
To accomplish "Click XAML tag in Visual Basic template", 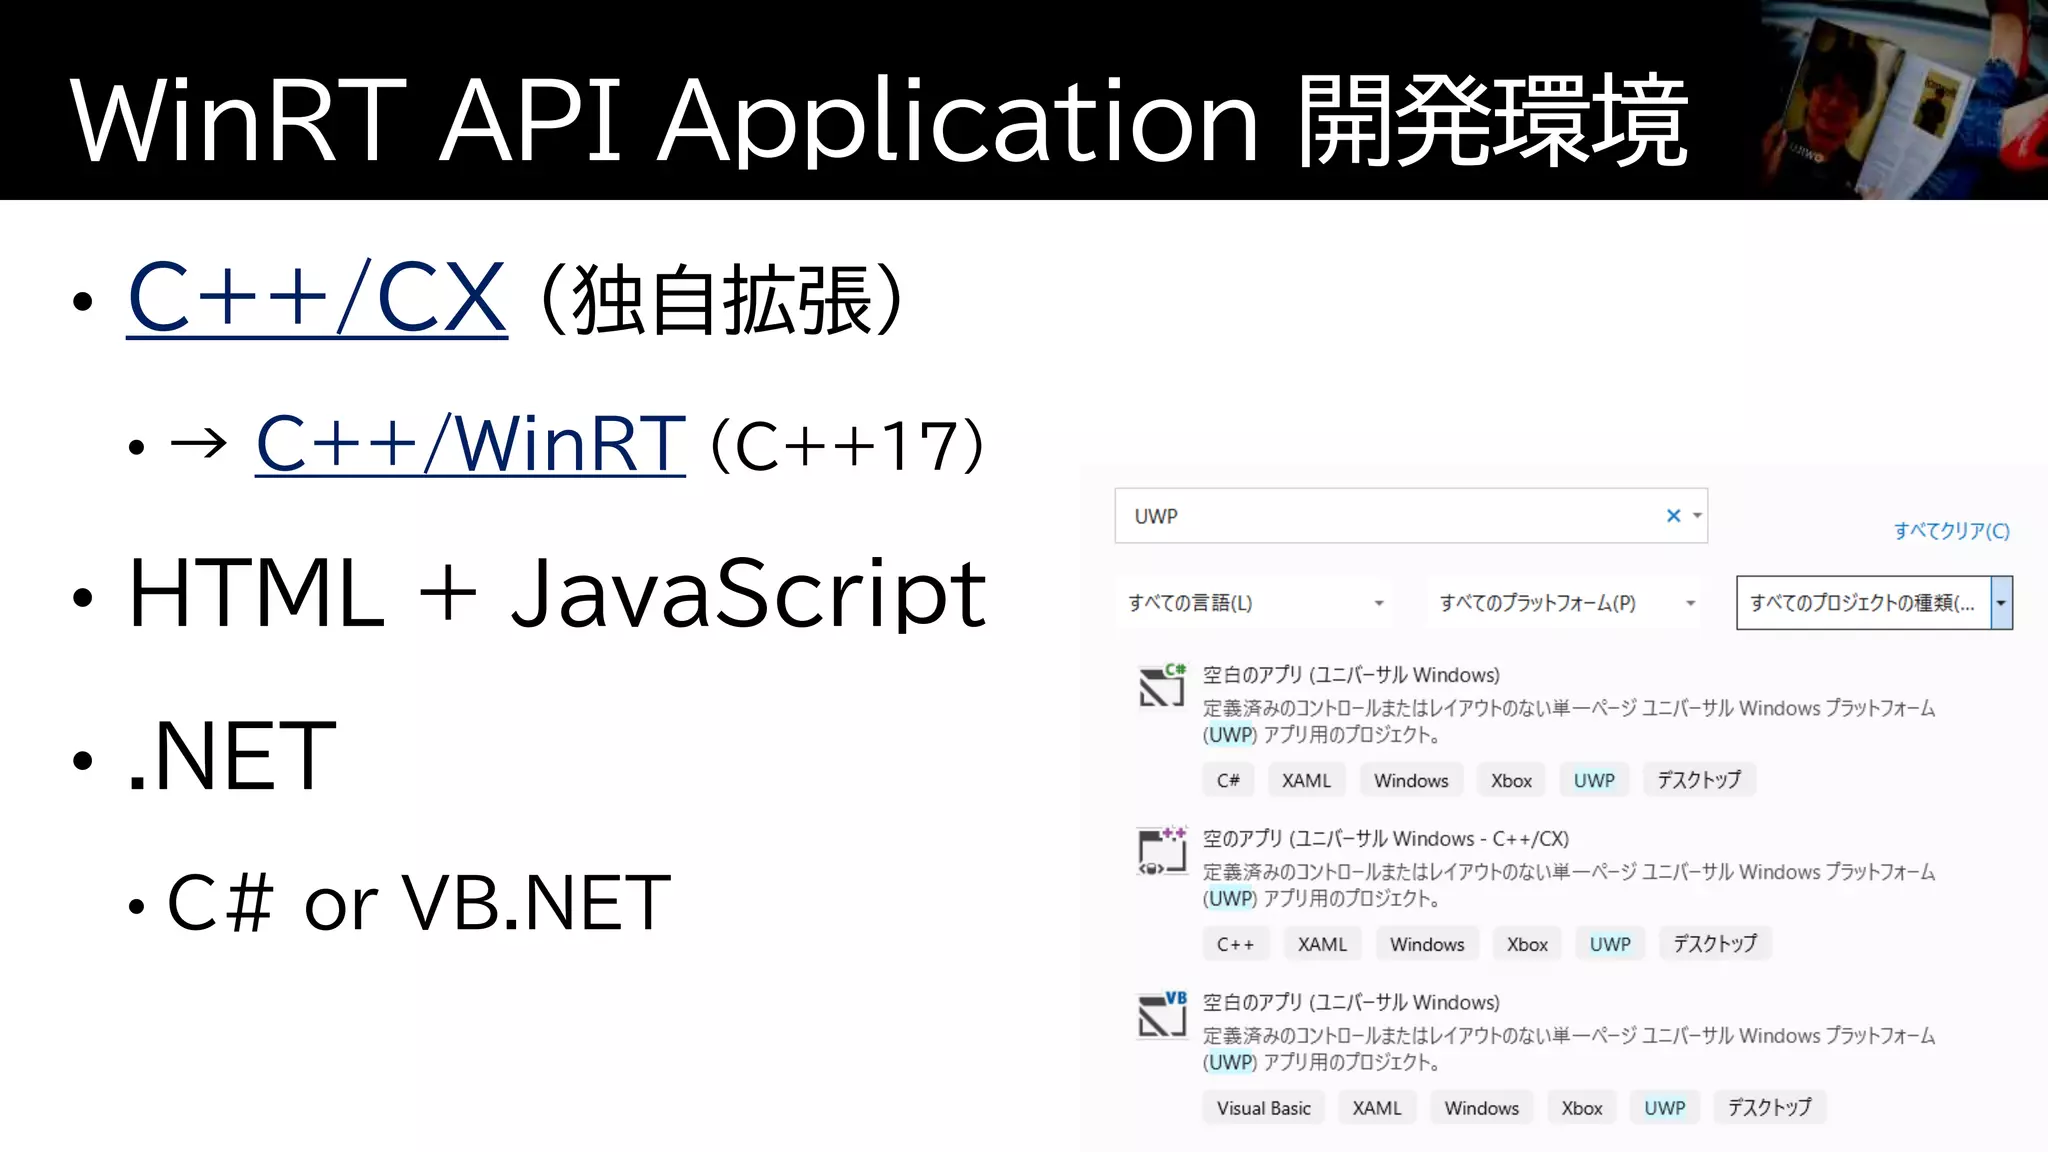I will [1377, 1108].
